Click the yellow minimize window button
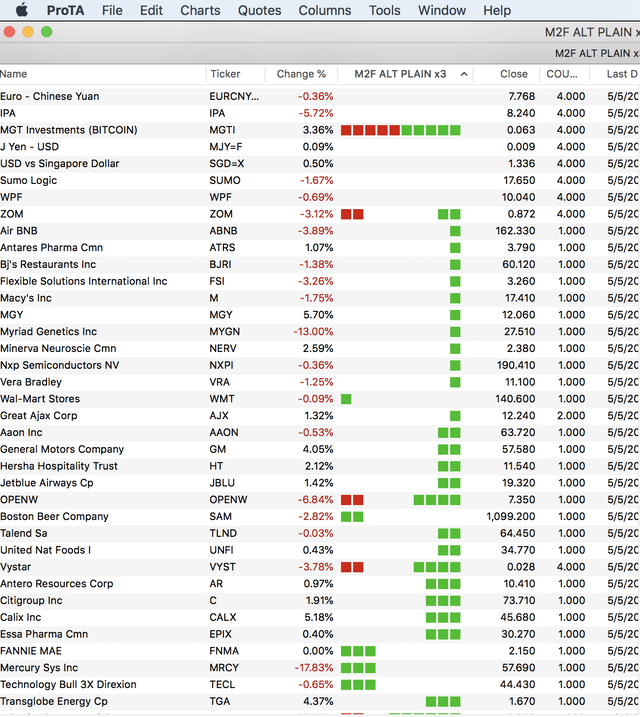Screen dimensions: 640x717 (x=28, y=32)
